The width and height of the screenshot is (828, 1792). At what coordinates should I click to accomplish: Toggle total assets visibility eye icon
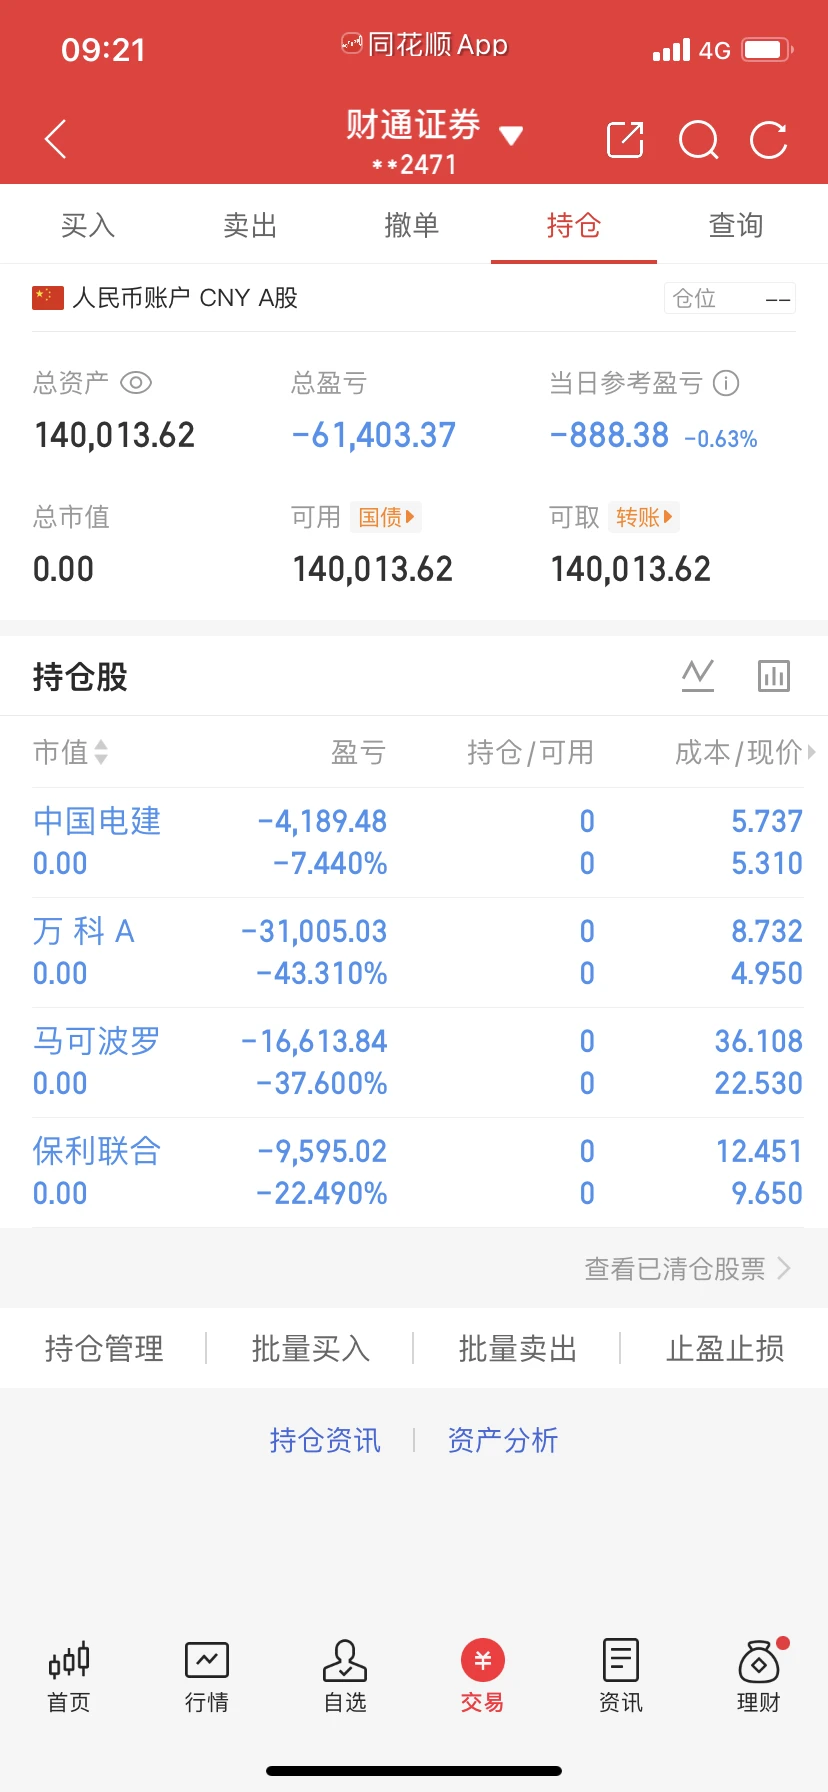[136, 383]
